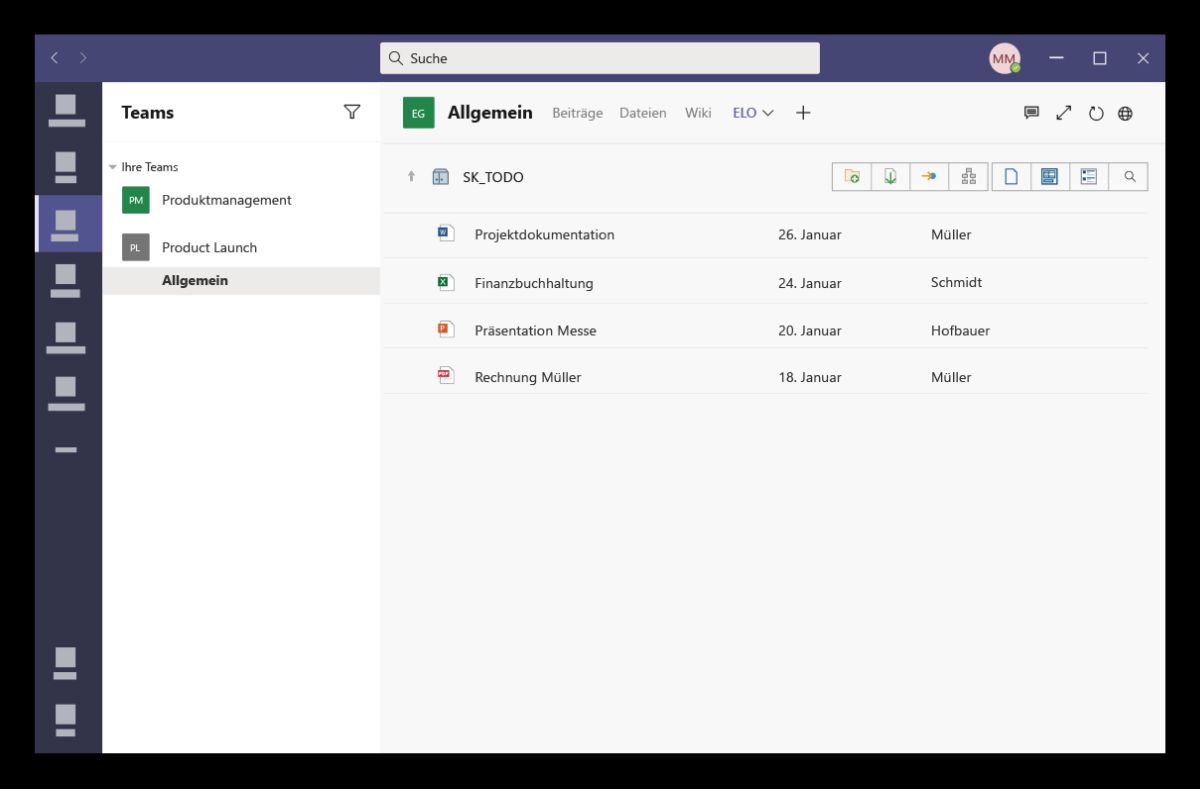Open the Rechnung Müller PDF entry
1200x789 pixels.
(x=528, y=377)
